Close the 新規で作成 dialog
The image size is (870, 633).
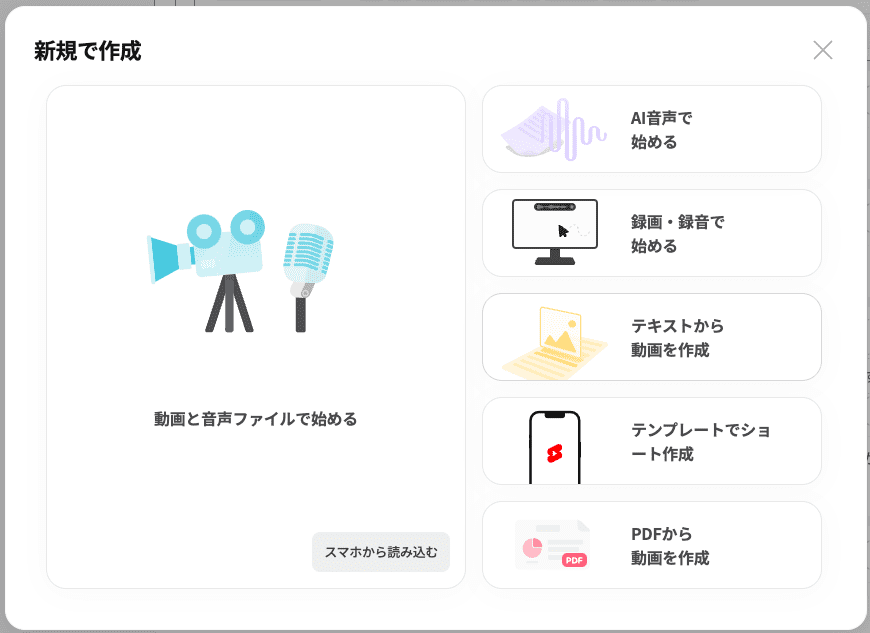click(822, 50)
